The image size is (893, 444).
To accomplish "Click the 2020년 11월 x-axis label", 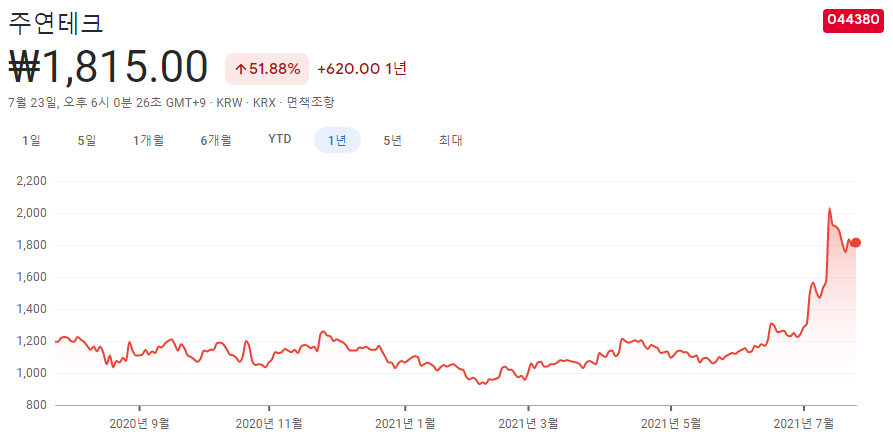I will pyautogui.click(x=268, y=424).
